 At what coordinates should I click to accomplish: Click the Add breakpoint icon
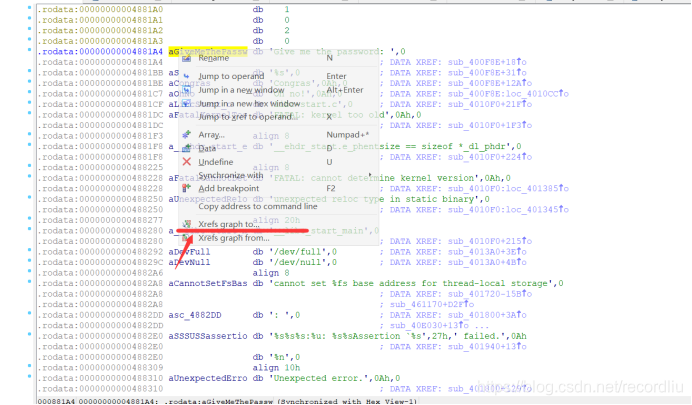[x=186, y=188]
